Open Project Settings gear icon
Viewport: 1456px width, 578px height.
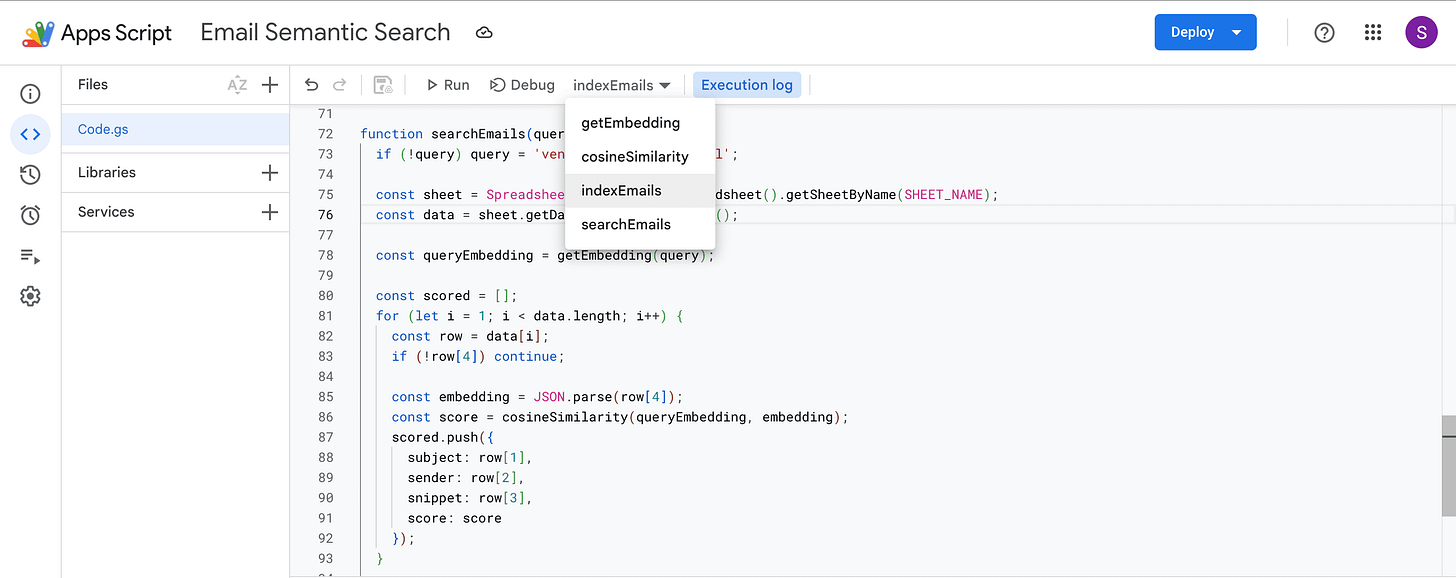point(30,296)
